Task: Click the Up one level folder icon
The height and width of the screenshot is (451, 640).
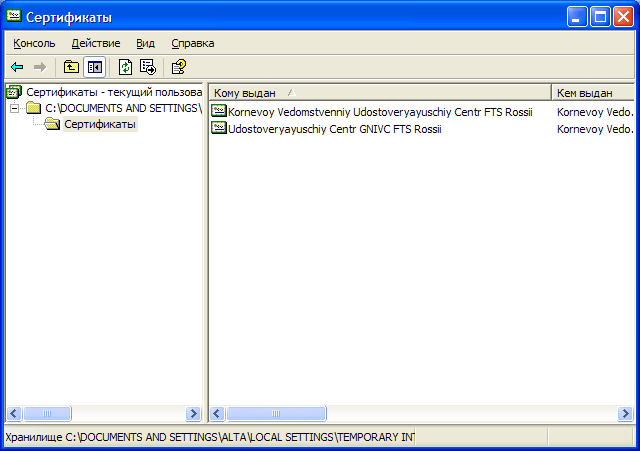Action: 71,67
